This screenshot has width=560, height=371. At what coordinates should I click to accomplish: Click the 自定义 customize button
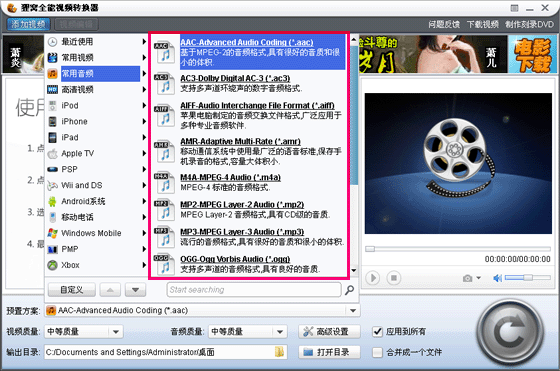[71, 290]
